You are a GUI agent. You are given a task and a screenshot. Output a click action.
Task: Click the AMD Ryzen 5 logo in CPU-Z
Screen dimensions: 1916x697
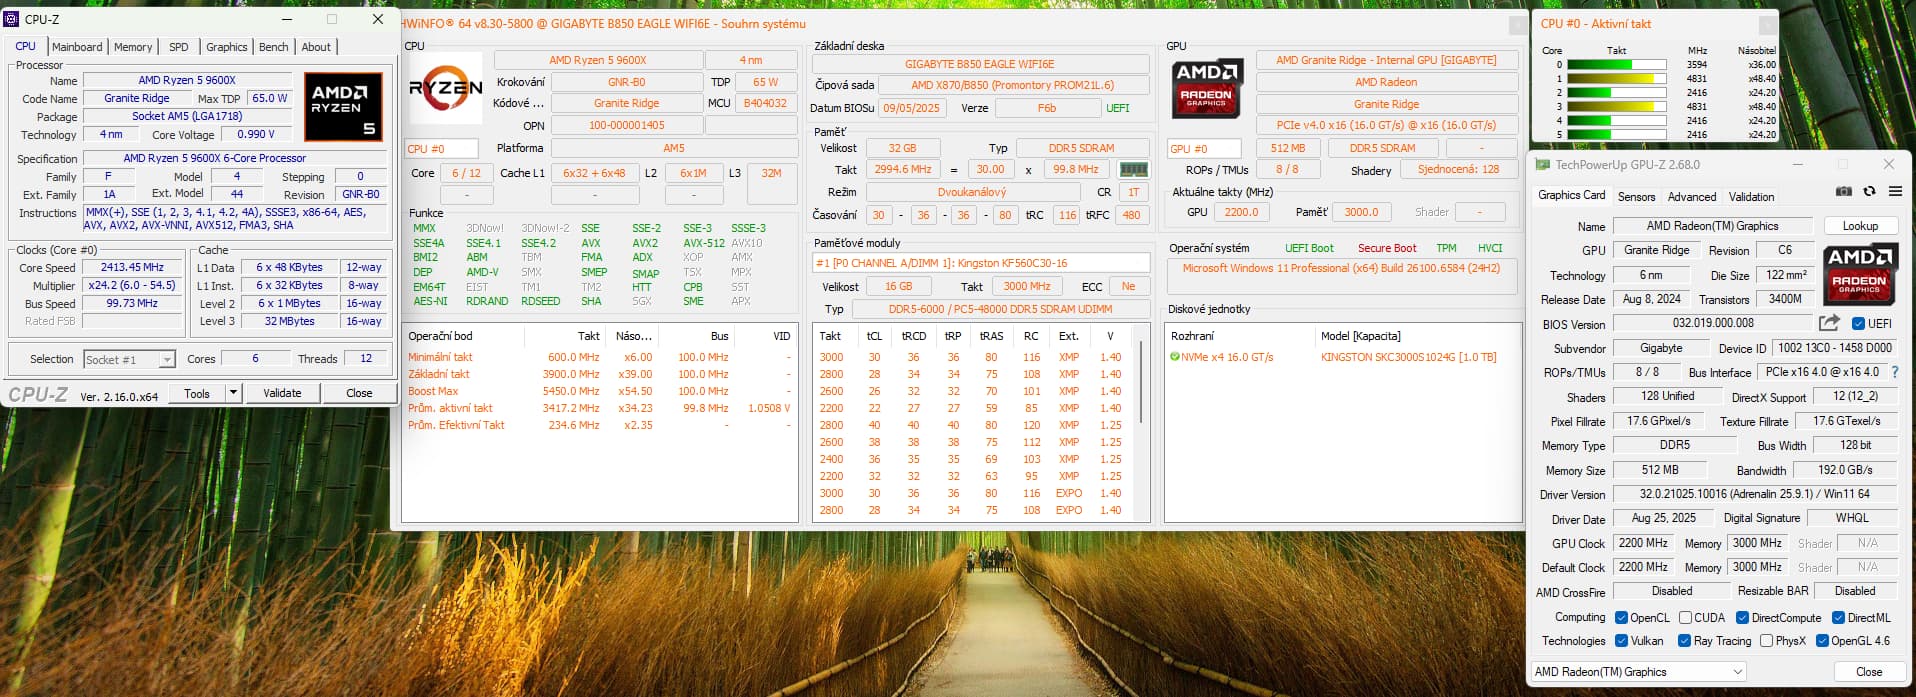click(343, 106)
